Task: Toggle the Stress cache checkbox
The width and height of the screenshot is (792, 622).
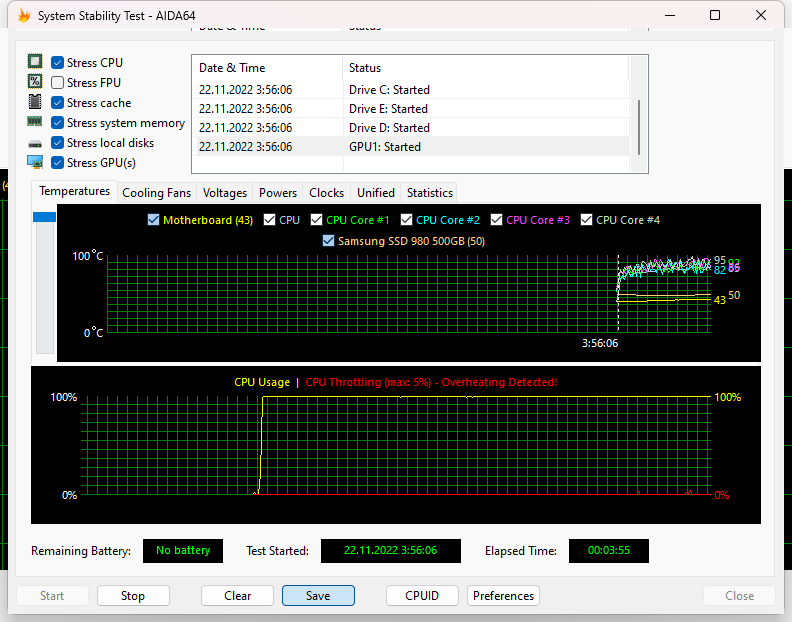Action: (x=58, y=103)
